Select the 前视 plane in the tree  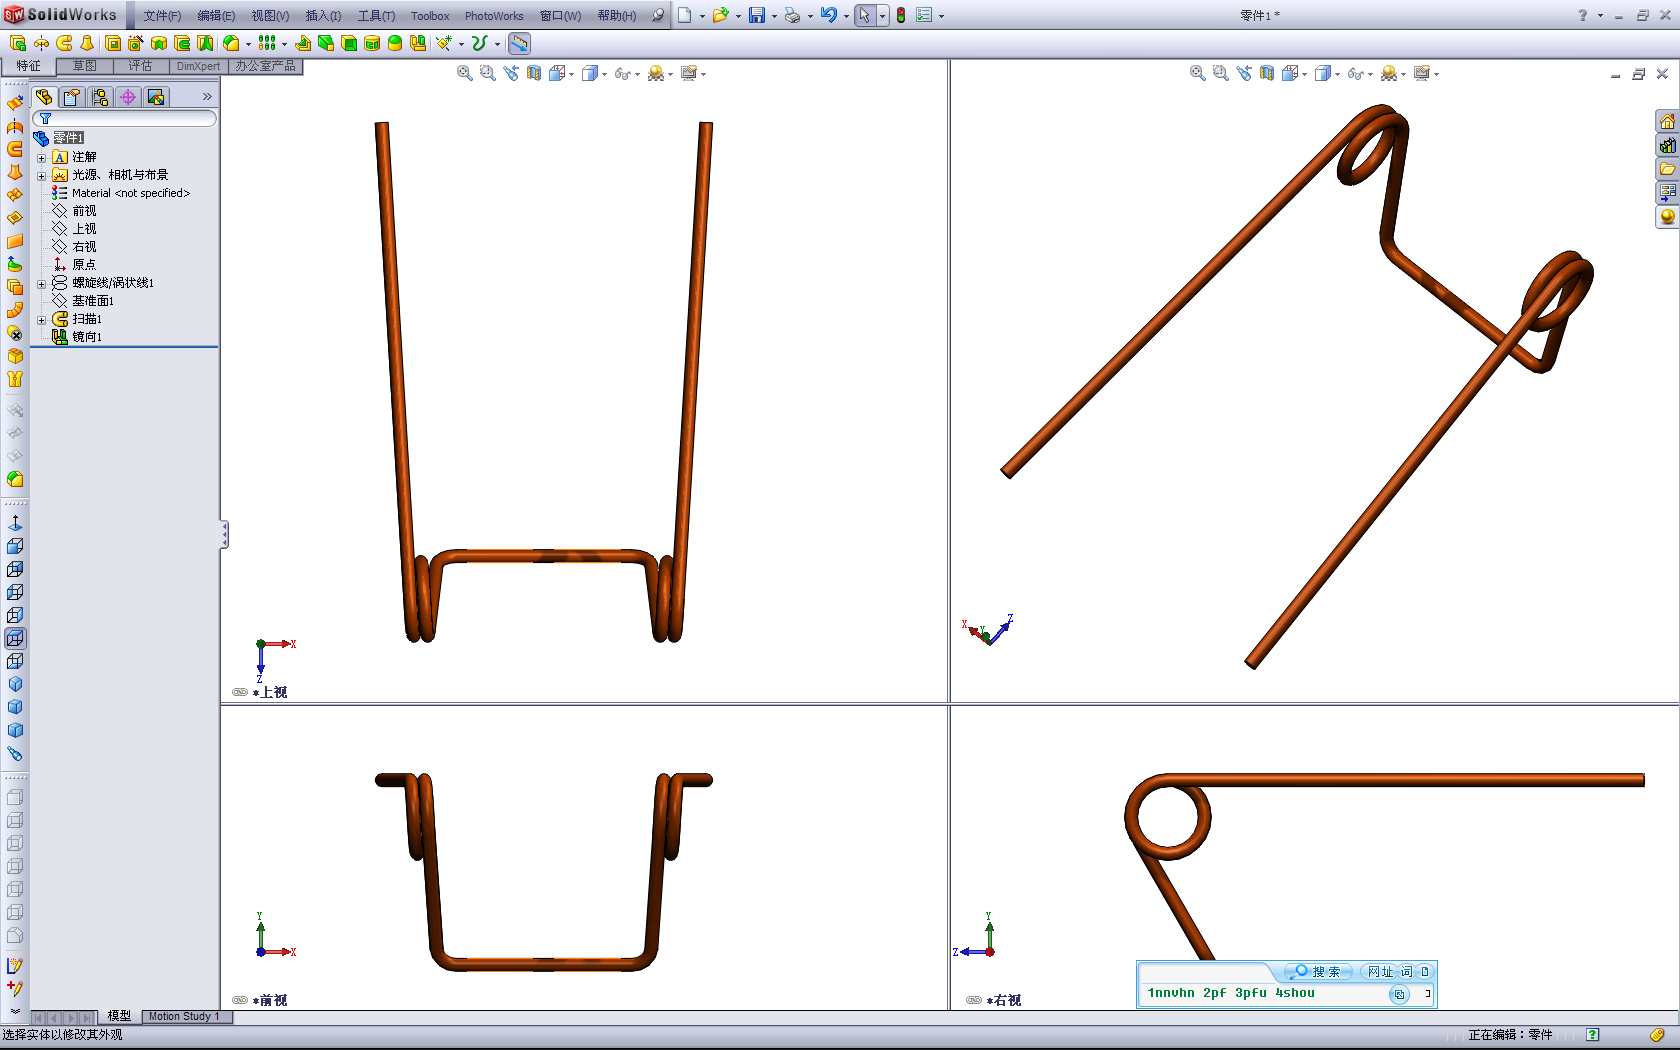(84, 211)
